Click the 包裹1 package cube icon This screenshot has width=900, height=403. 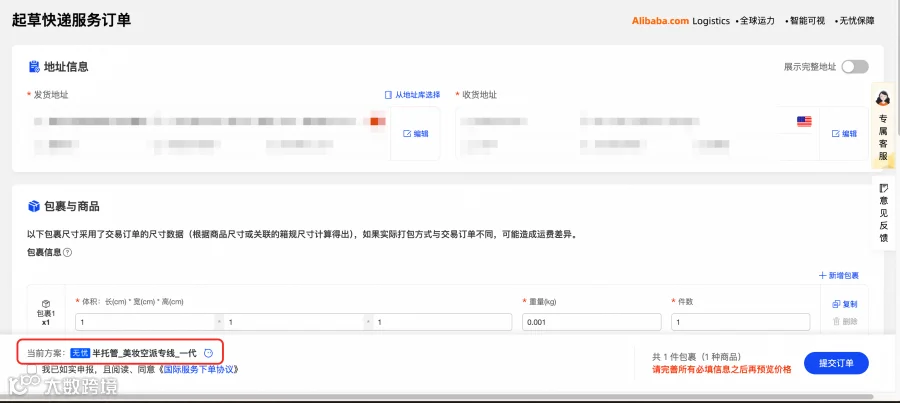[x=46, y=303]
